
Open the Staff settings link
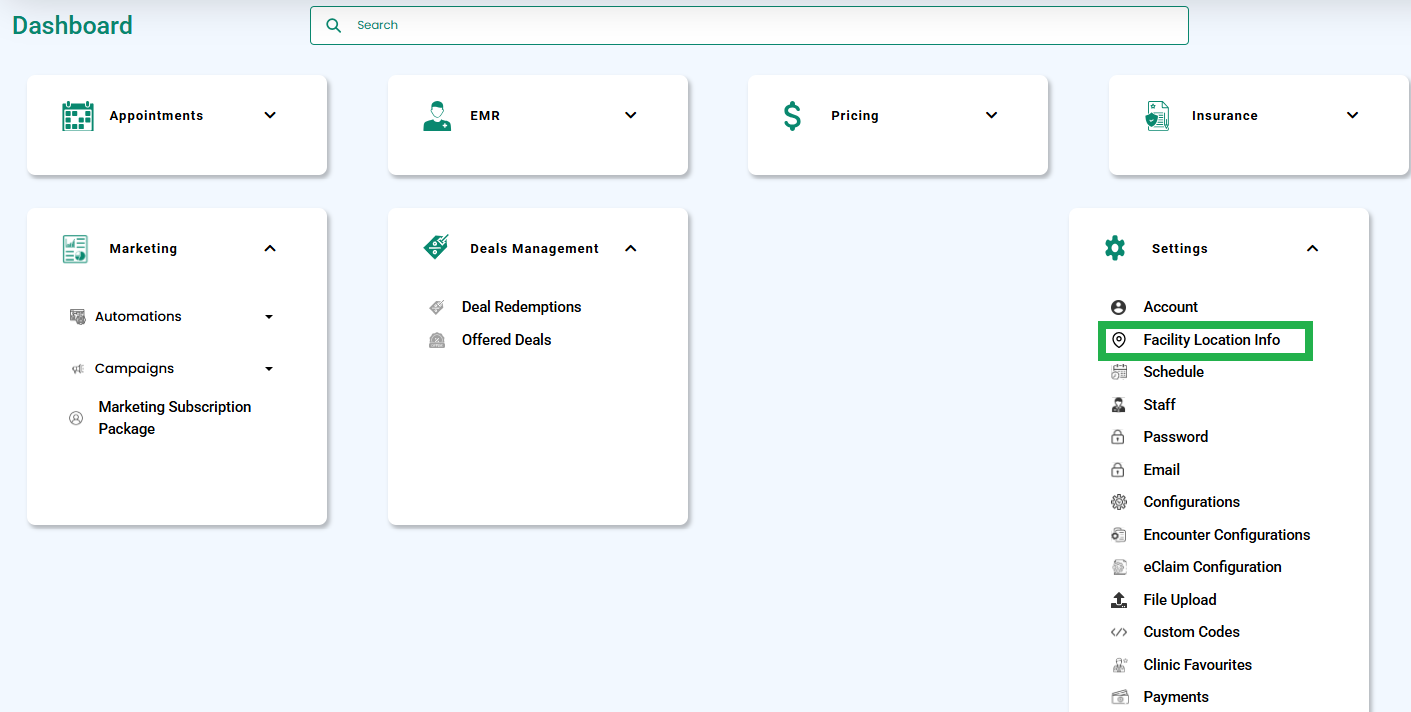coord(1159,405)
